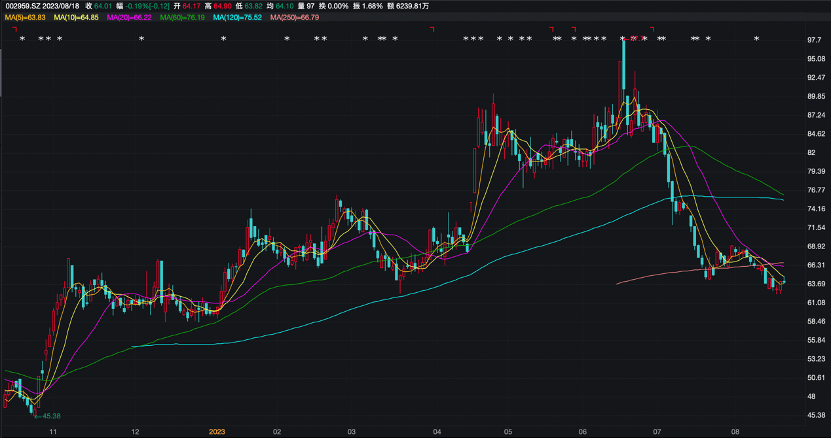
Task: Click the MA(5)=63.83 indicator label
Action: click(x=27, y=17)
